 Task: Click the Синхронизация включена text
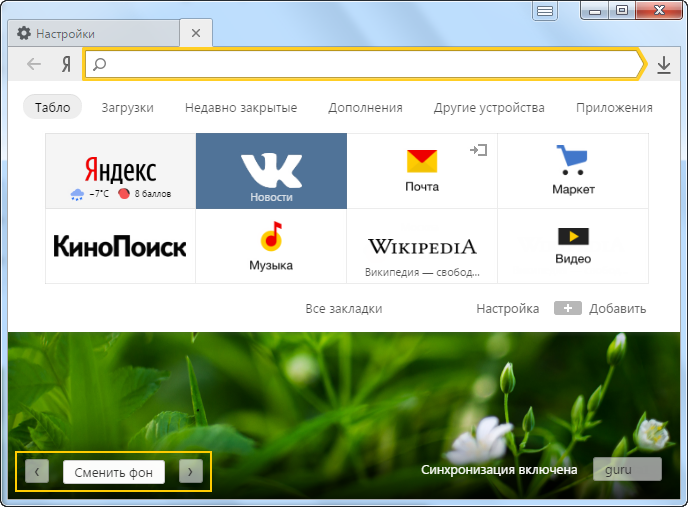(499, 470)
